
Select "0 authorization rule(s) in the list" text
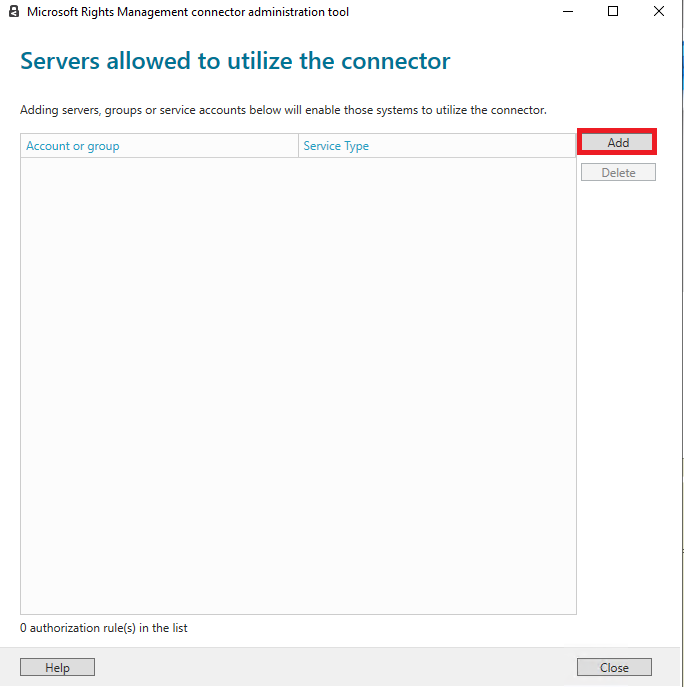(104, 628)
